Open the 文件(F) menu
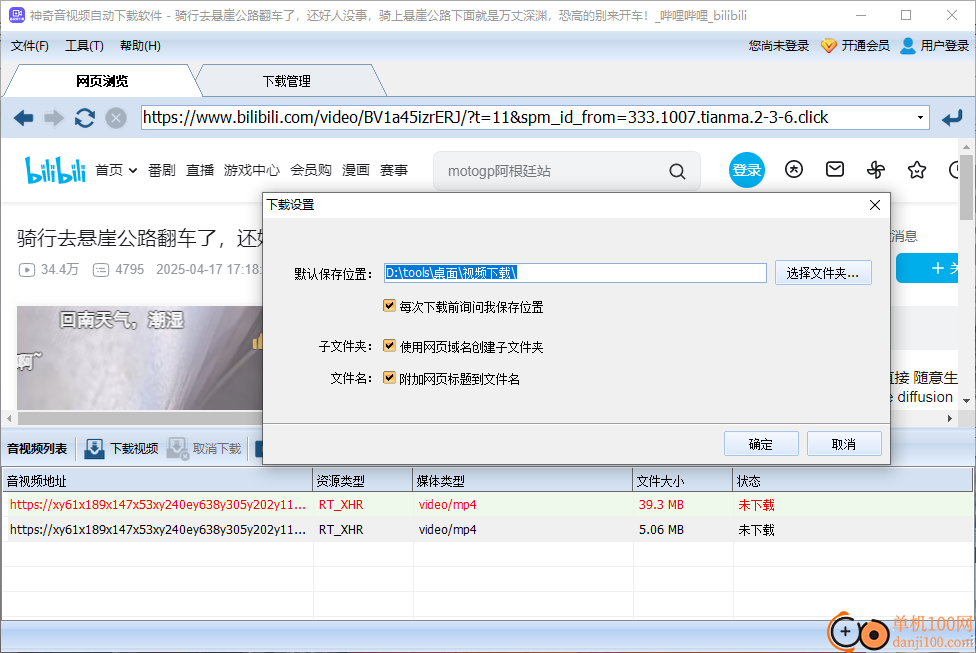 (30, 45)
